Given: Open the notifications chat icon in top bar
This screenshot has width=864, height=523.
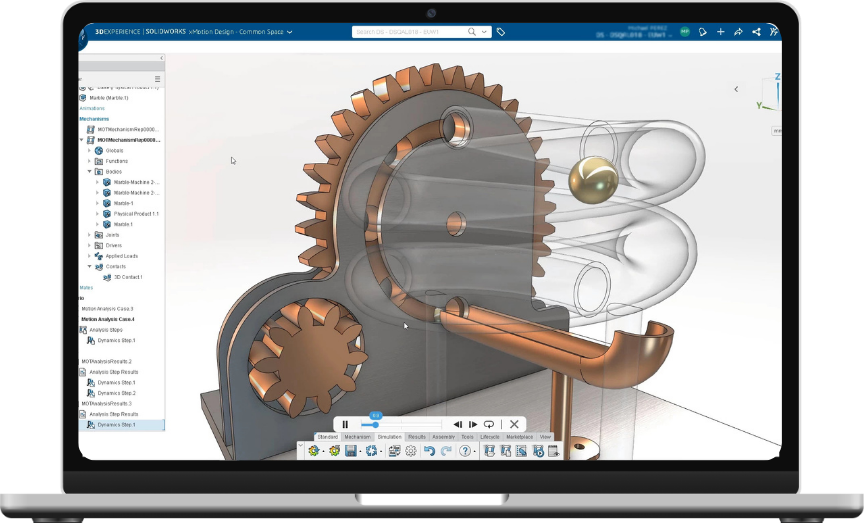Looking at the screenshot, I should click(703, 32).
